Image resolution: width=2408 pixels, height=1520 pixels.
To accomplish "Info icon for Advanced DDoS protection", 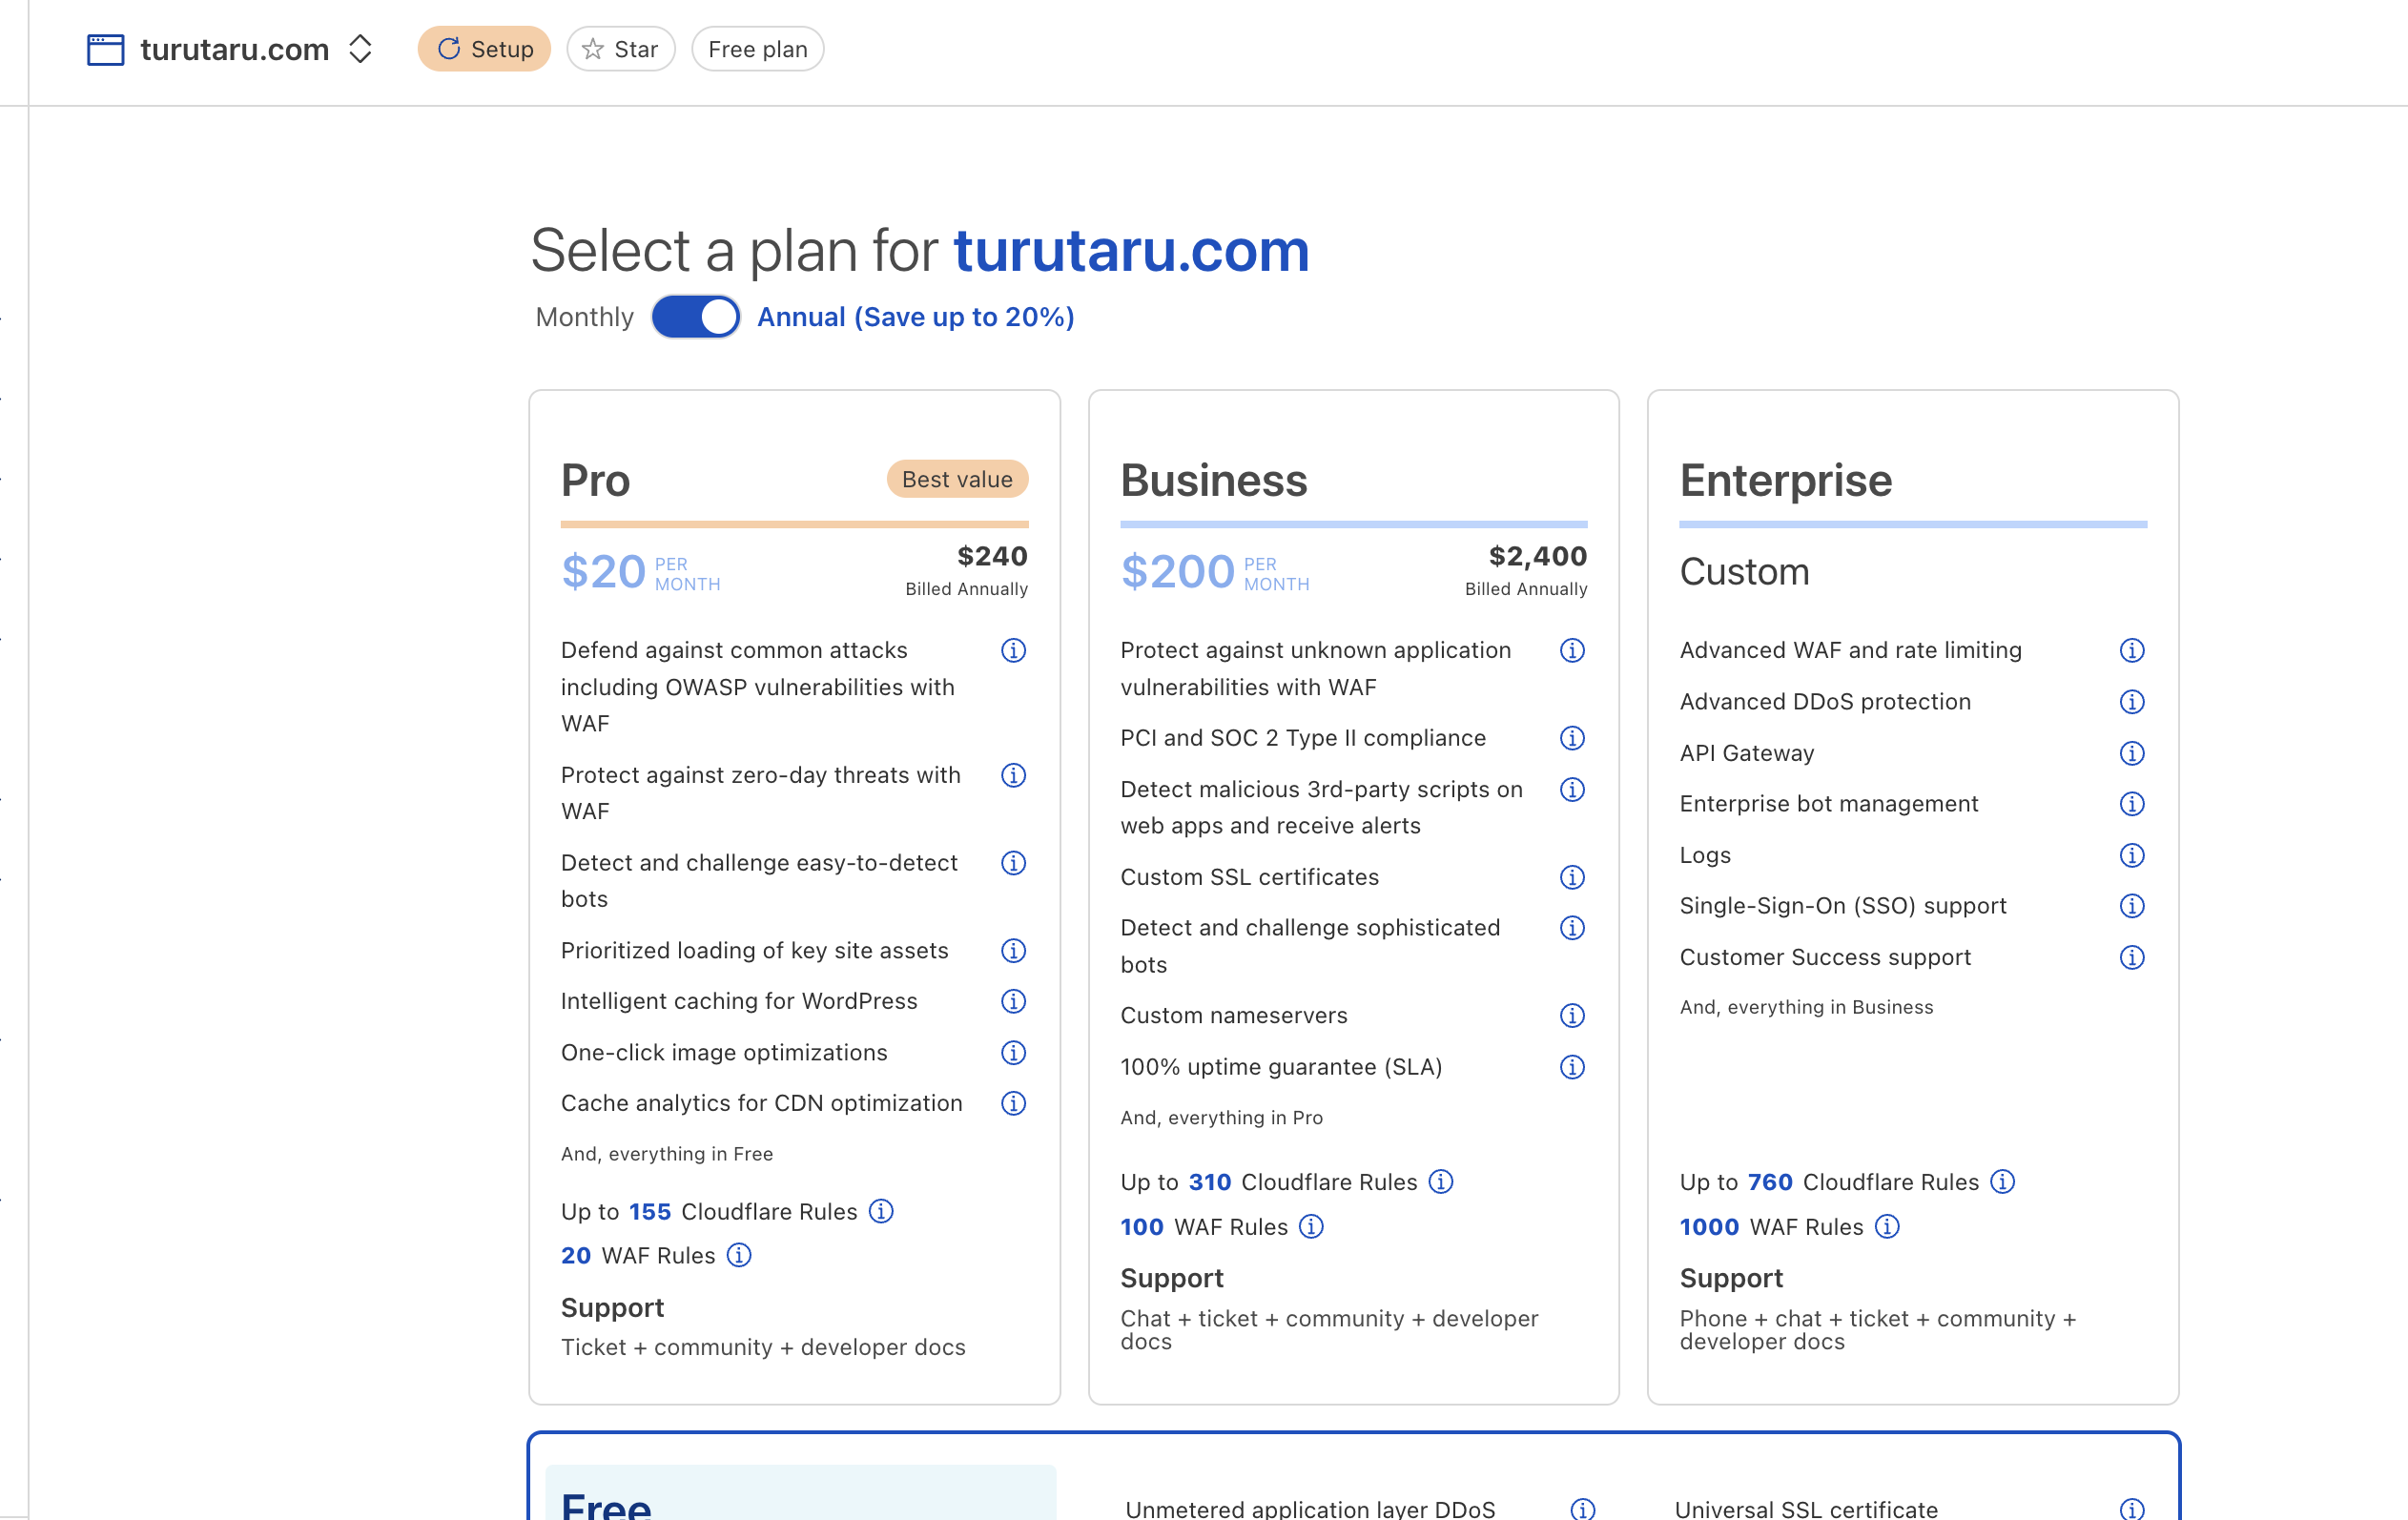I will (2132, 702).
